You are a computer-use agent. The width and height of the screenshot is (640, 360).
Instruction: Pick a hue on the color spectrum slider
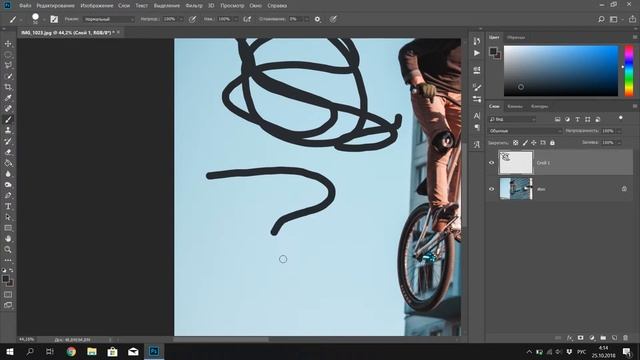629,71
